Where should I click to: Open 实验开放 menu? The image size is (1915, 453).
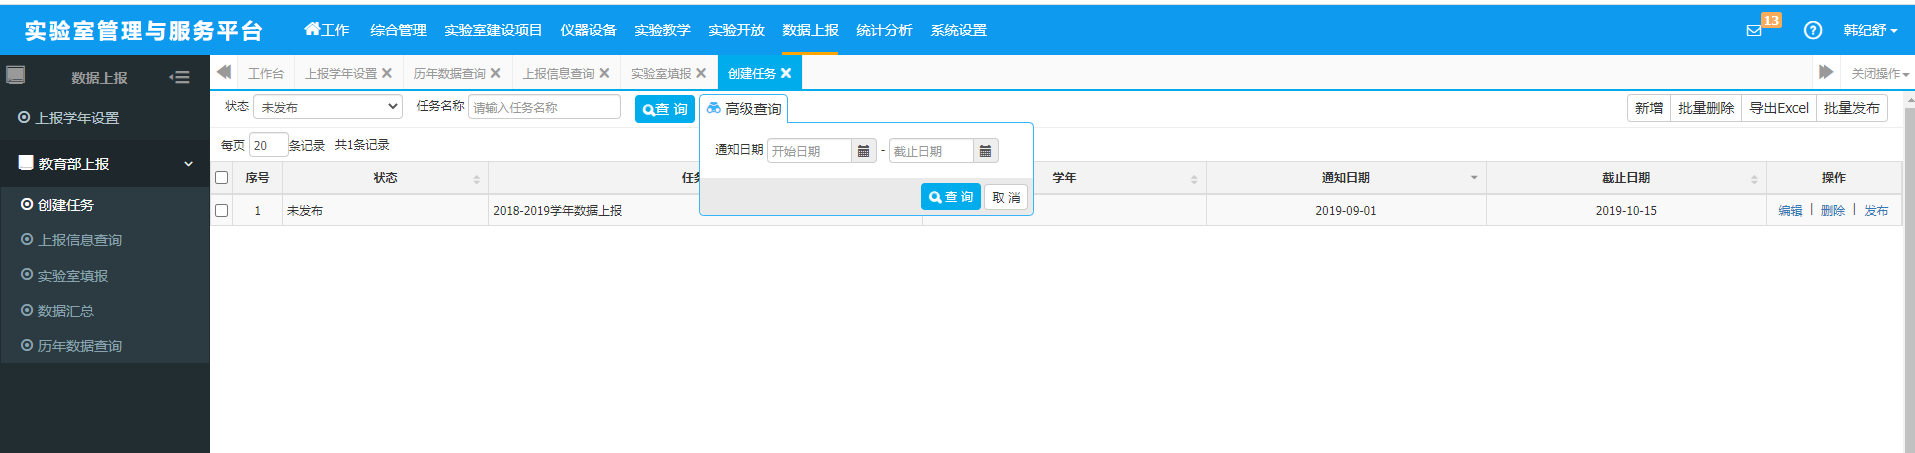click(x=736, y=30)
